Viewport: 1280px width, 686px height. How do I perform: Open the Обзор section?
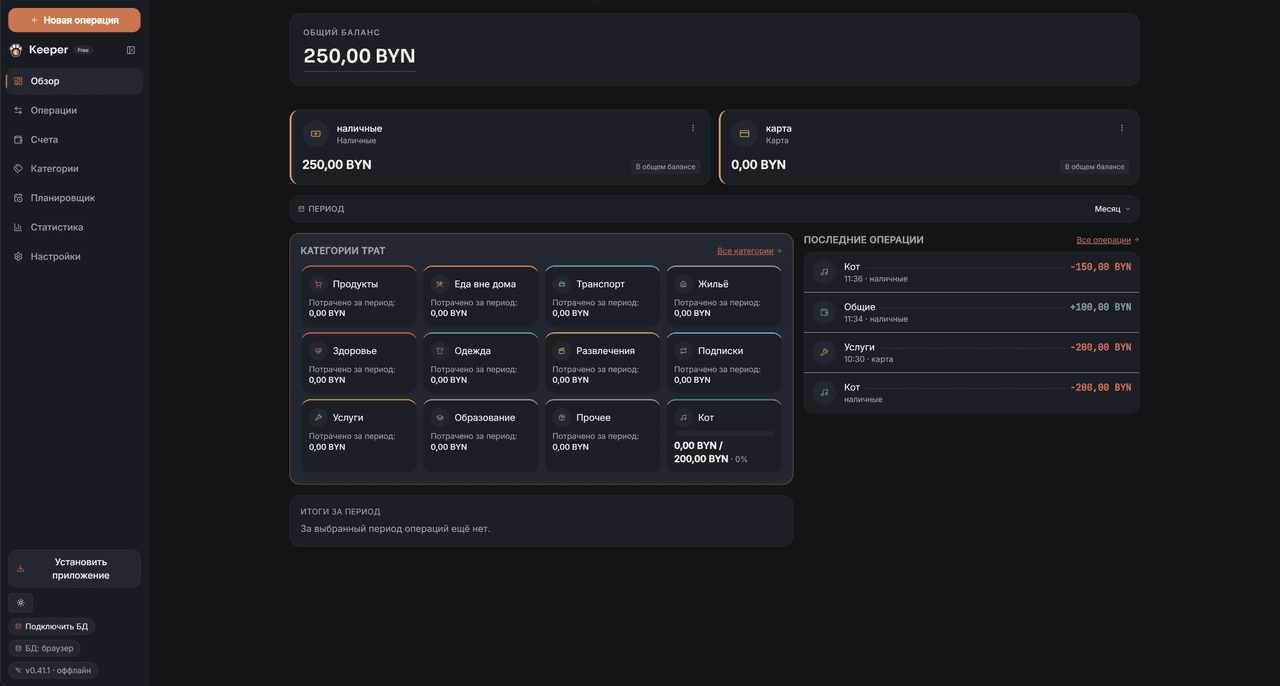75,81
